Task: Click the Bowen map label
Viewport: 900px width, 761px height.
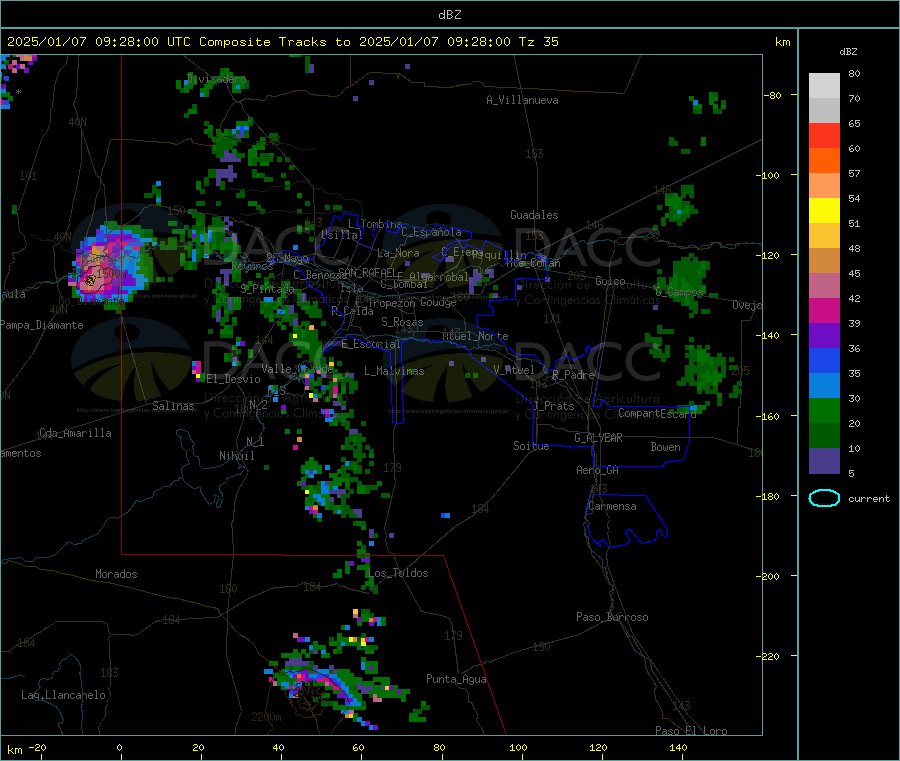Action: coord(665,446)
